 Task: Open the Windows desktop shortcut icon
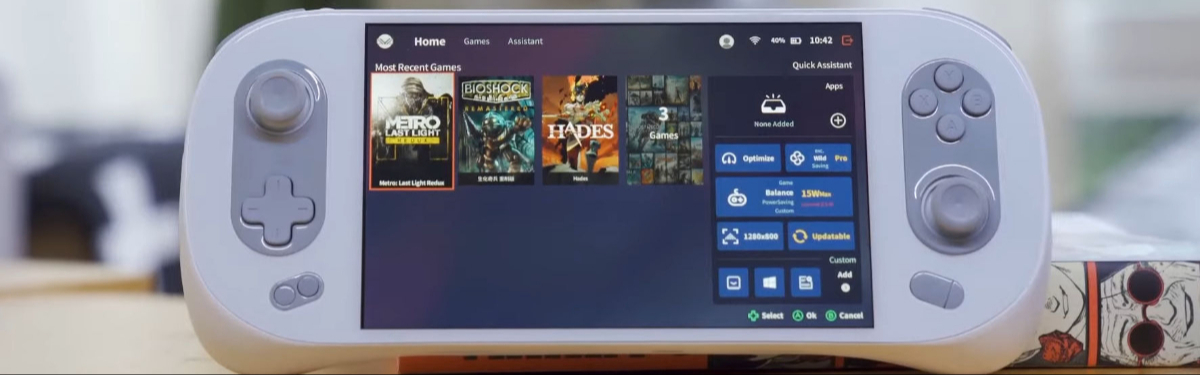(769, 283)
